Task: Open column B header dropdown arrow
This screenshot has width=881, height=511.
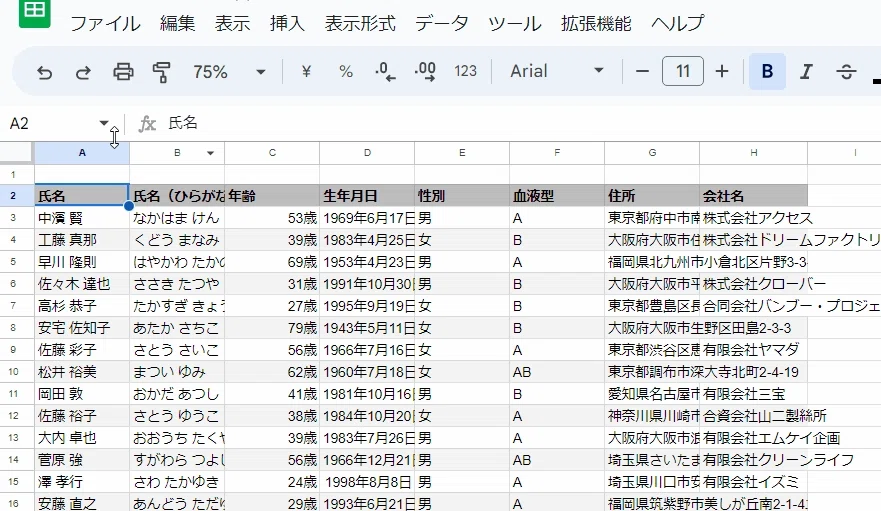Action: [x=210, y=153]
